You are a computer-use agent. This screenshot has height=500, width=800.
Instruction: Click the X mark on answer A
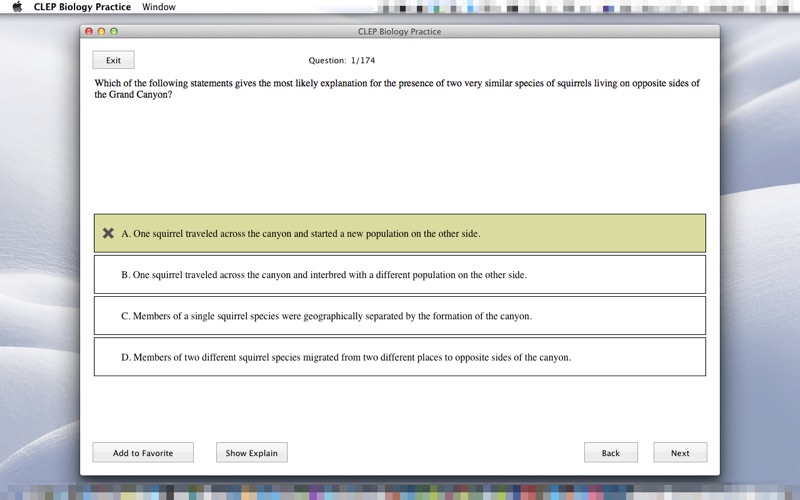[108, 233]
